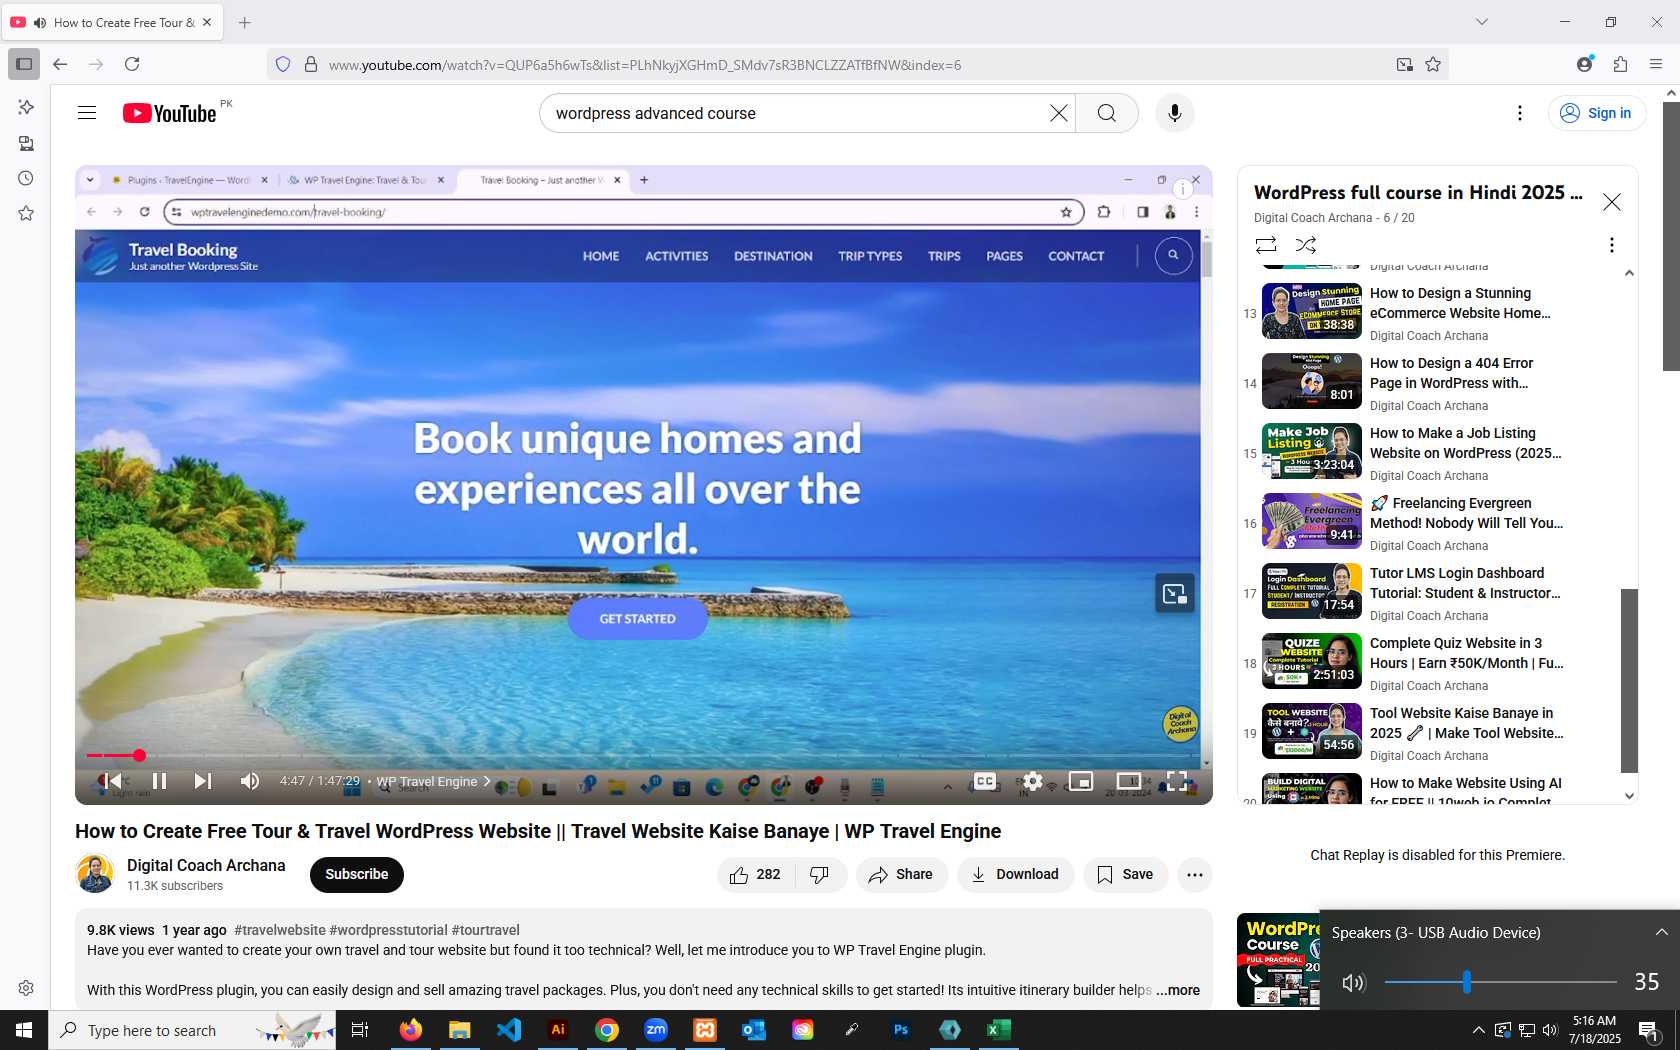Open the YouTube guide hamburger menu

click(x=87, y=113)
